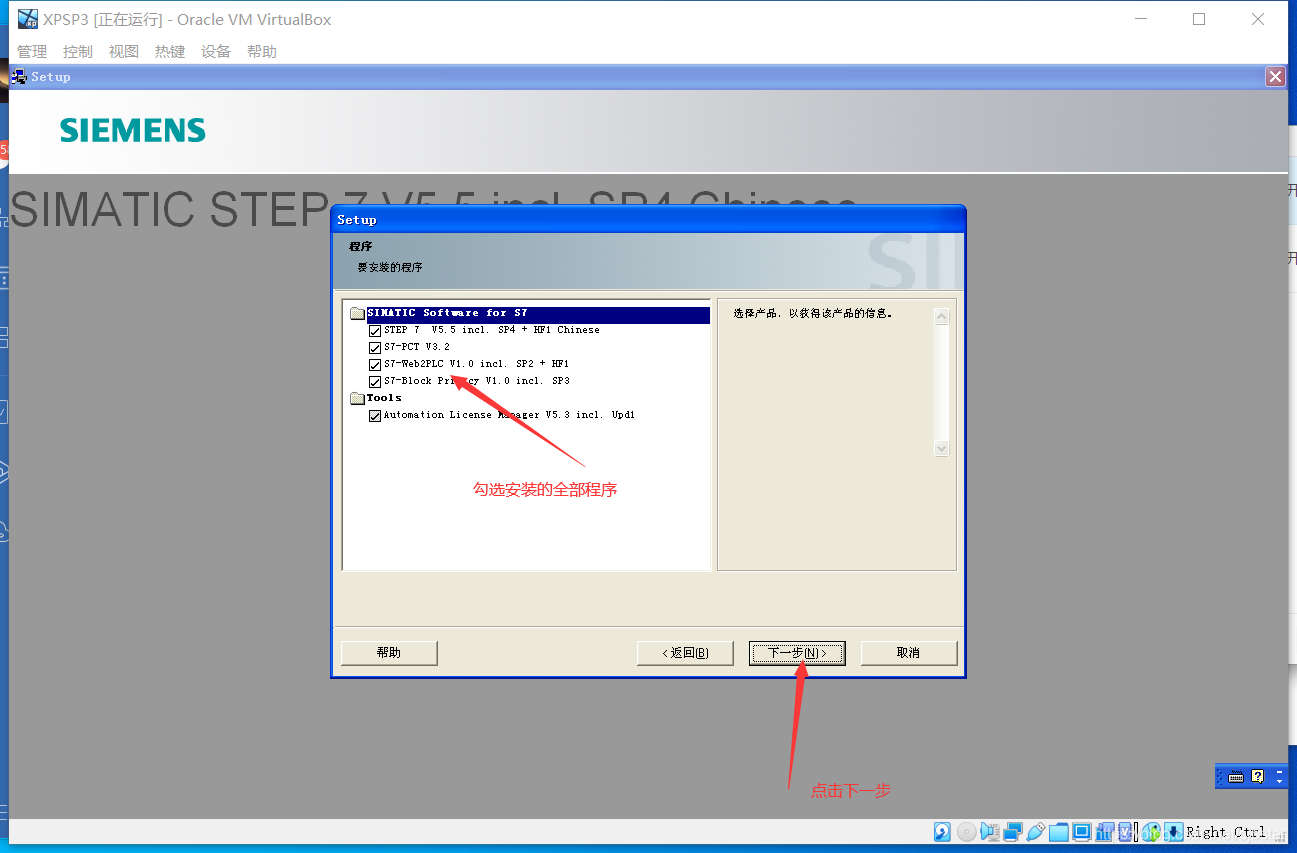Select the S7-Web2PLC V1.0 incl. SP2 label
The height and width of the screenshot is (853, 1297).
click(476, 364)
